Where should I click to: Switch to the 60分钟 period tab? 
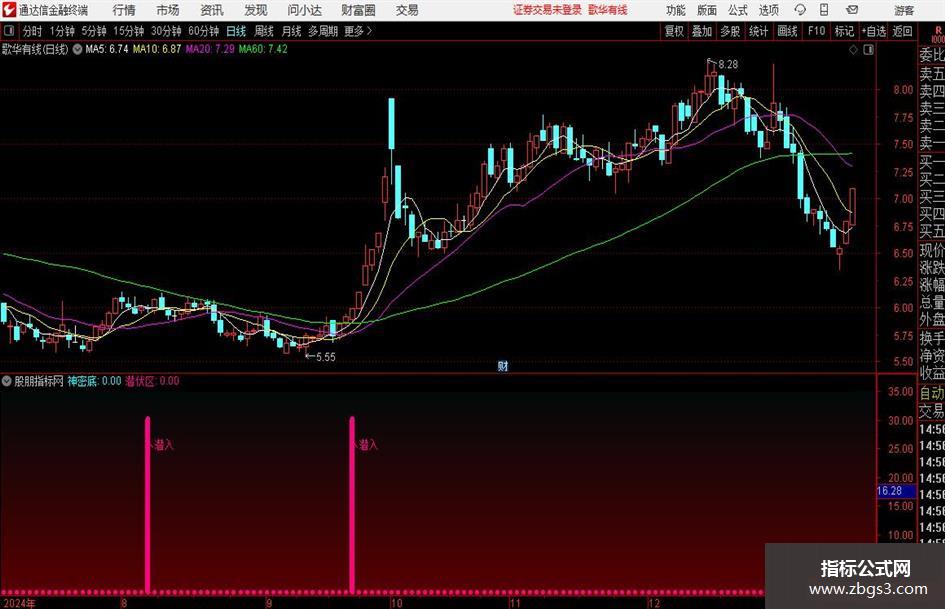pos(204,31)
